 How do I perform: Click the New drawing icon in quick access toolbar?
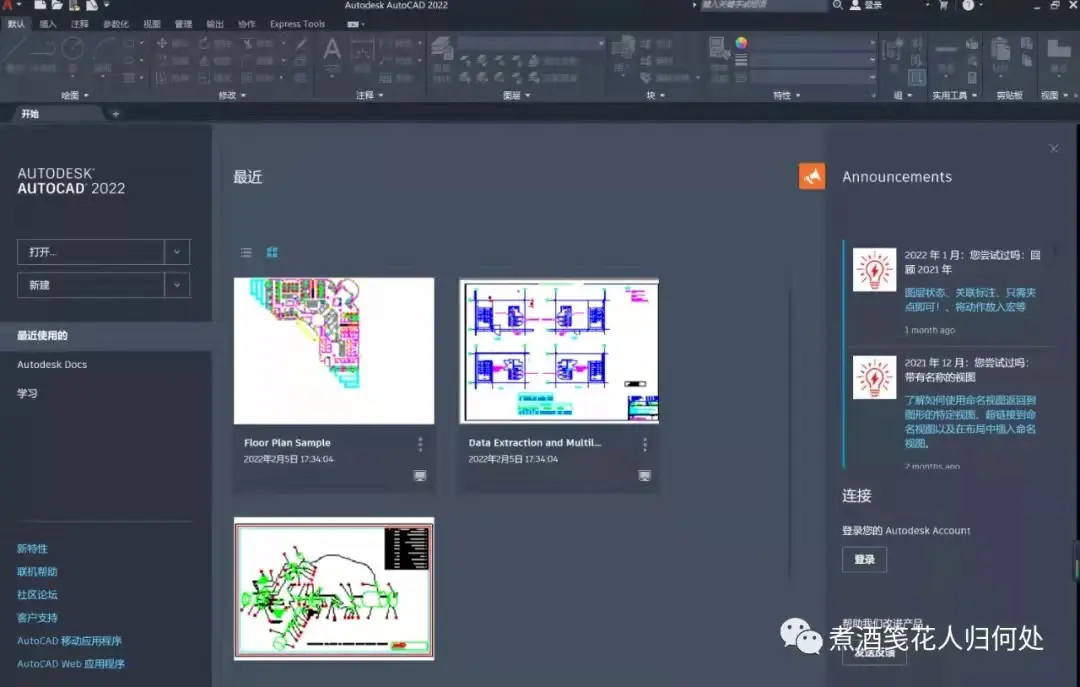[41, 5]
